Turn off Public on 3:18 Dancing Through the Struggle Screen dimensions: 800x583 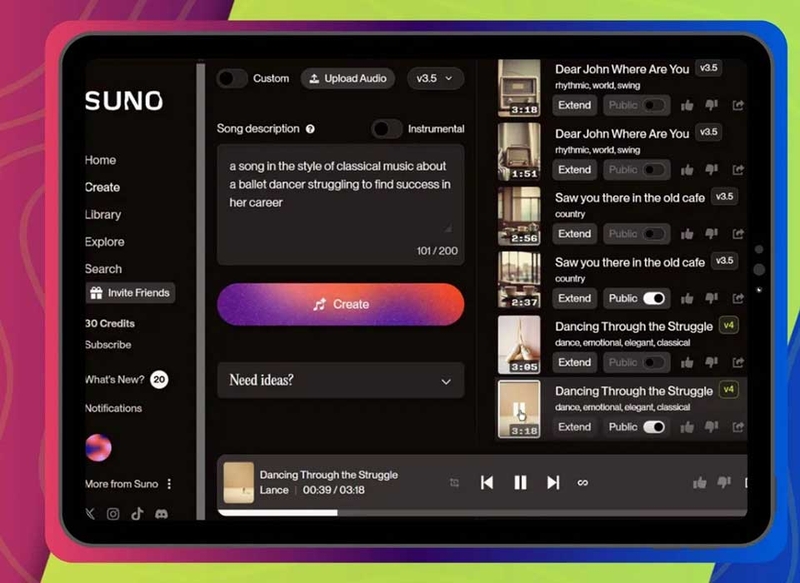pyautogui.click(x=654, y=427)
